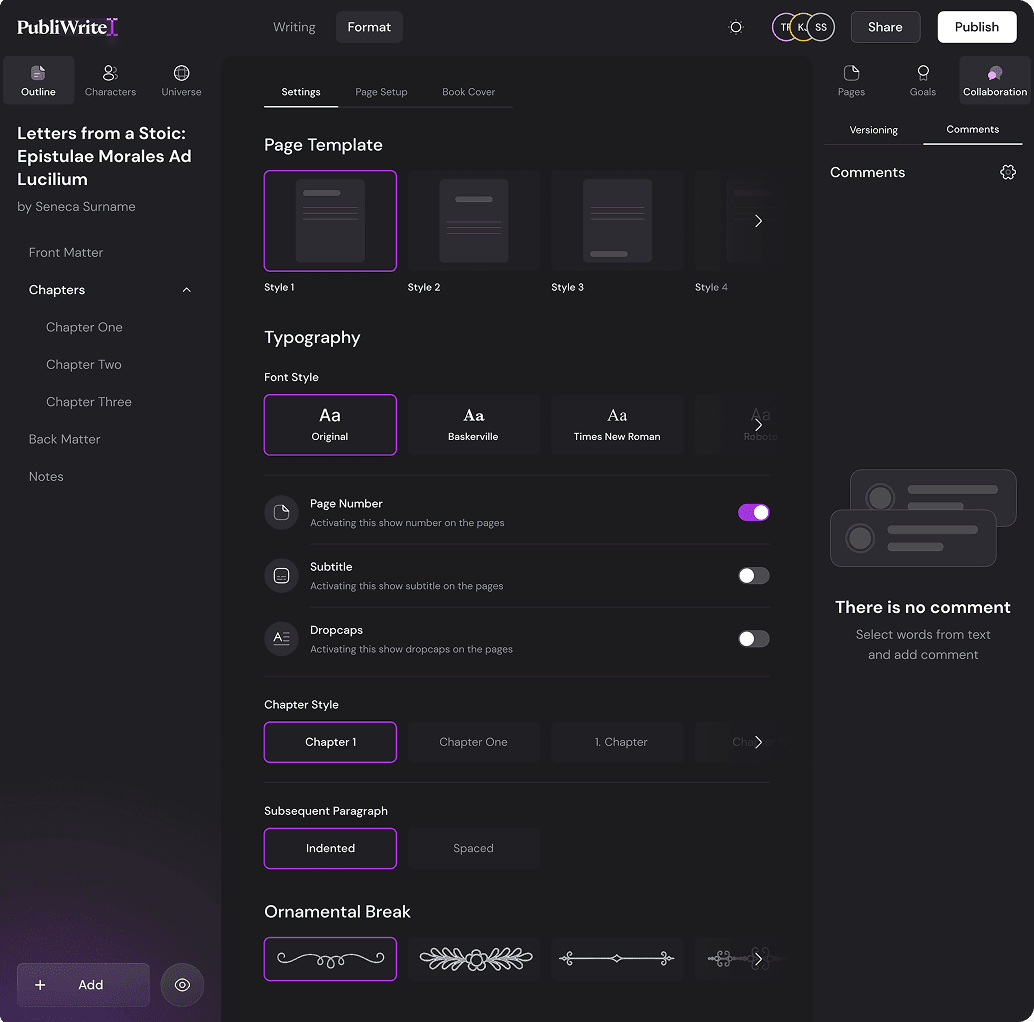This screenshot has height=1022, width=1034.
Task: Show more Font Style options arrow
Action: click(758, 425)
